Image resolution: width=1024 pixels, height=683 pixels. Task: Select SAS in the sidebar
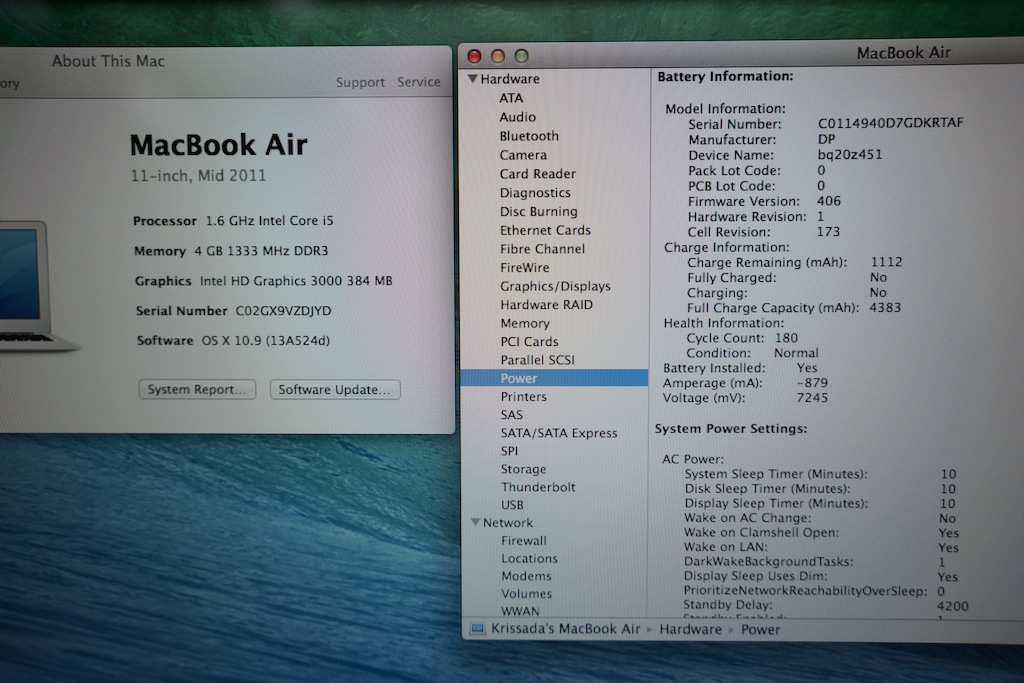point(511,415)
